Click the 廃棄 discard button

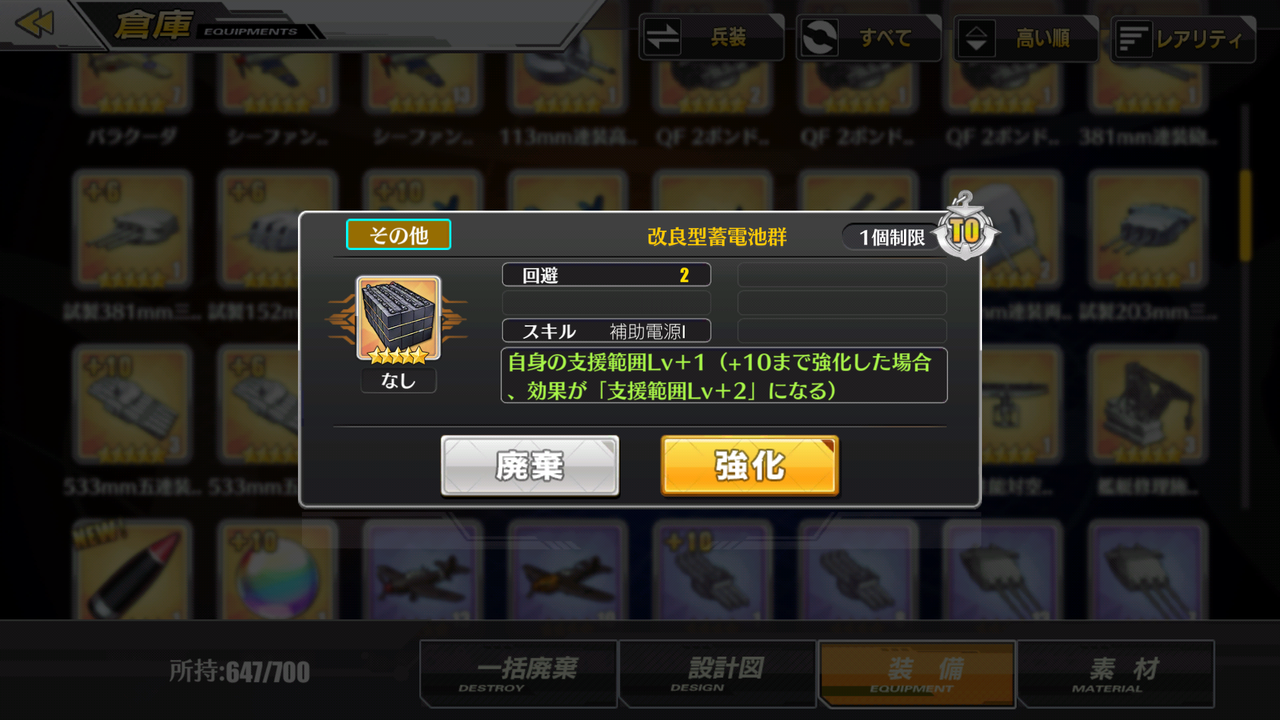point(530,466)
